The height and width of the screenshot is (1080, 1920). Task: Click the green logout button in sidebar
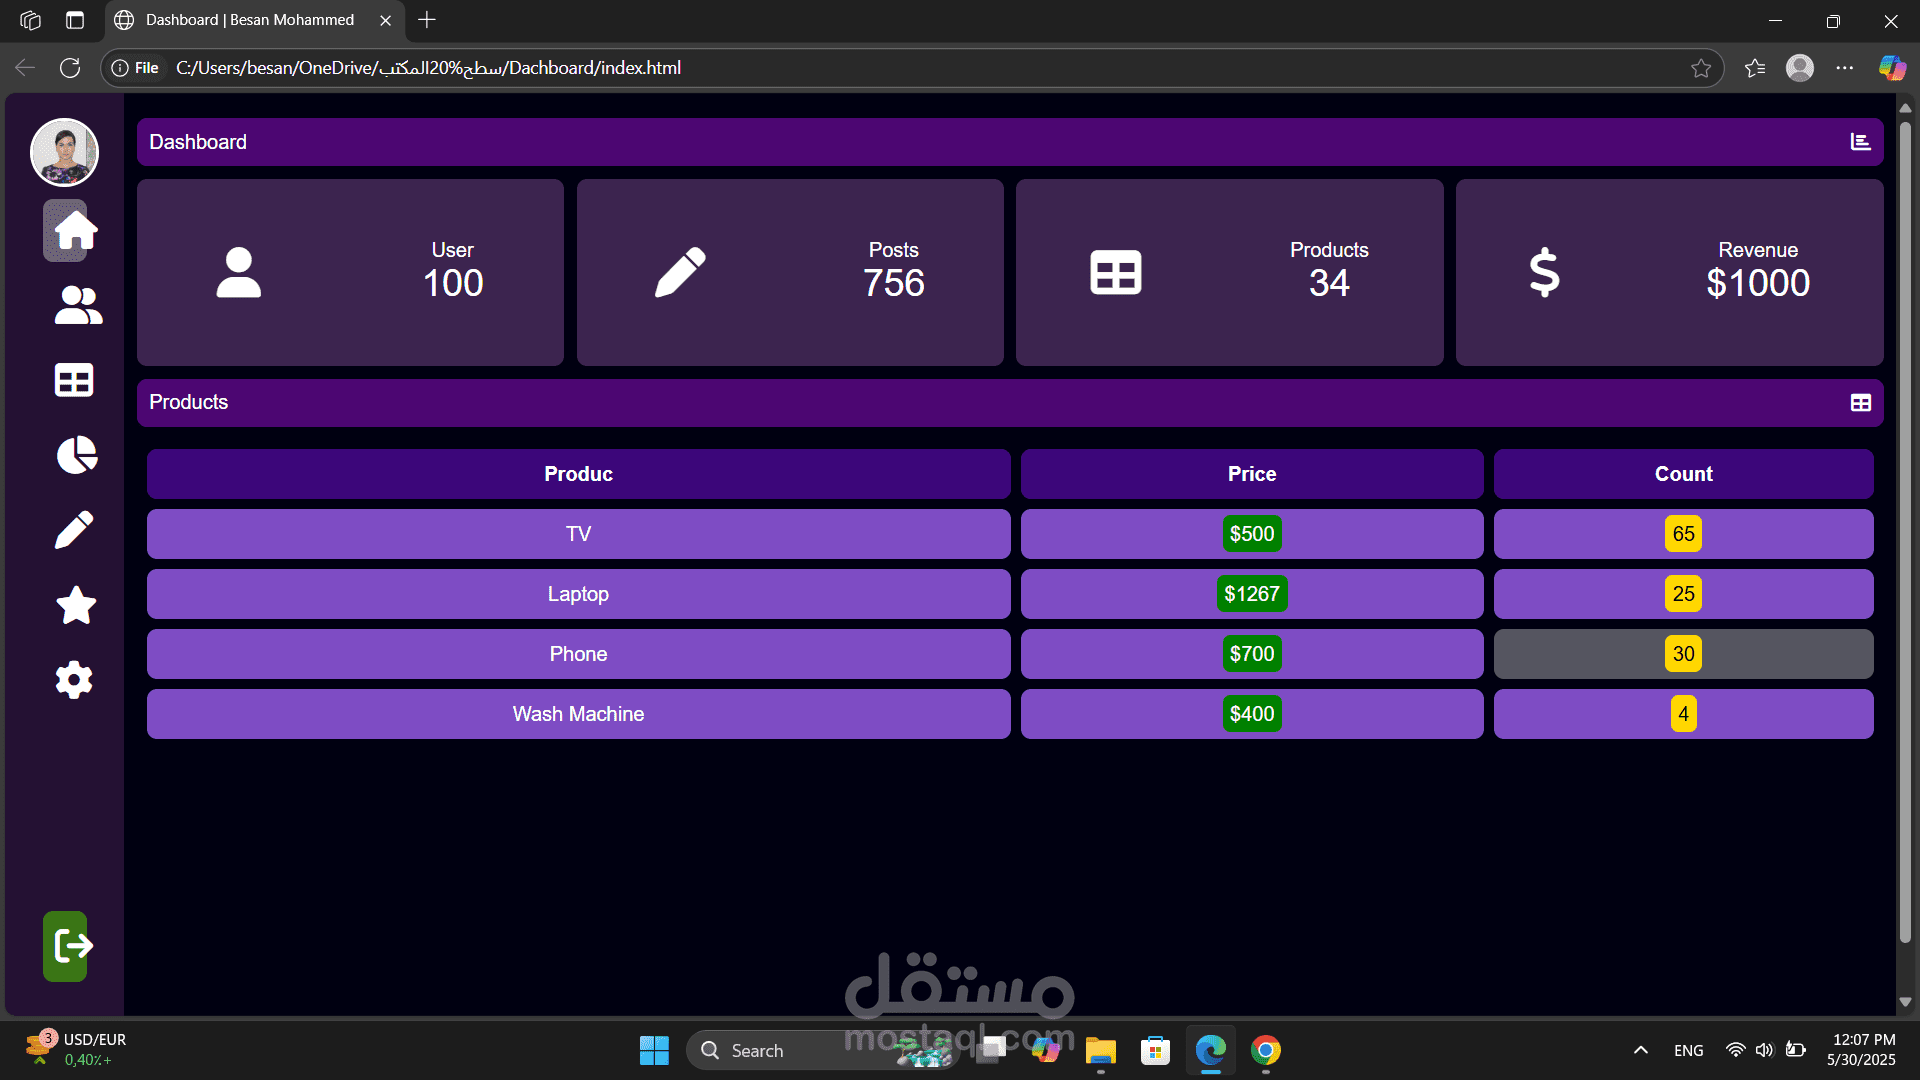[x=66, y=946]
